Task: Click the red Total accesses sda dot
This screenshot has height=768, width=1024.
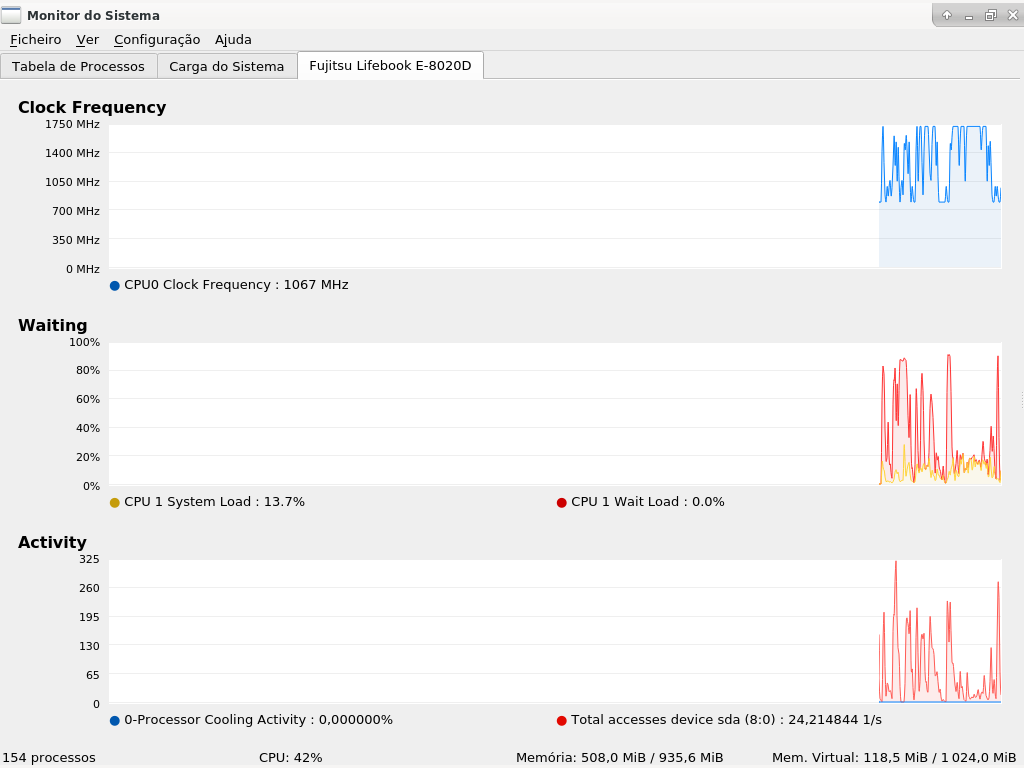Action: [562, 720]
